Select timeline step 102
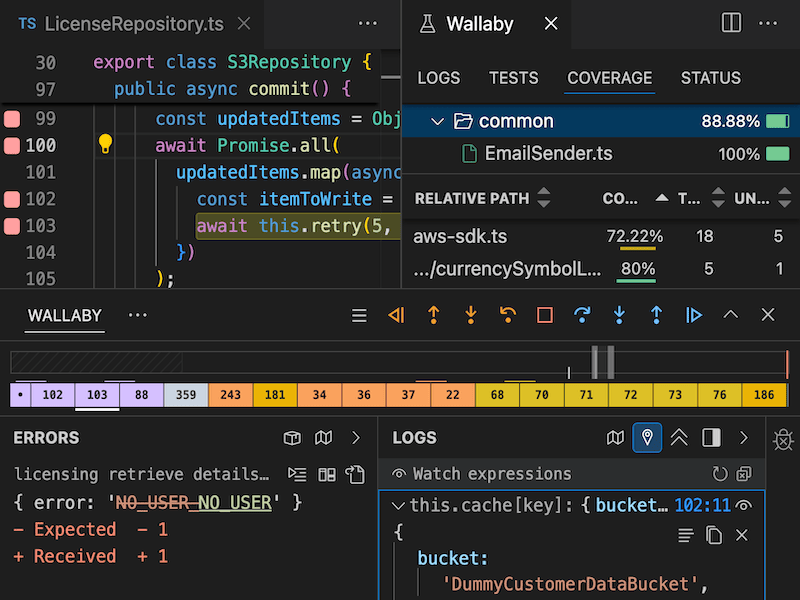Viewport: 800px width, 600px height. (x=53, y=395)
